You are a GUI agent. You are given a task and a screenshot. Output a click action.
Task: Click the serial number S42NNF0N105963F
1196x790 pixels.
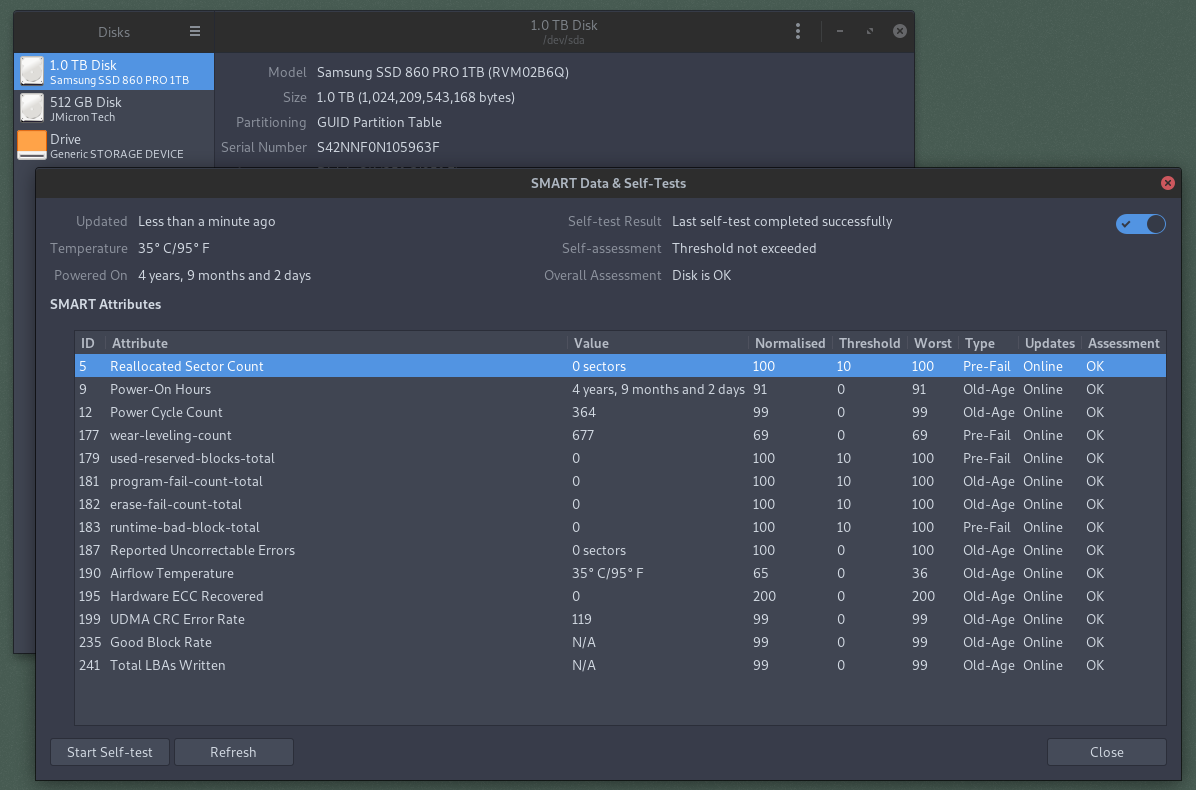point(378,147)
